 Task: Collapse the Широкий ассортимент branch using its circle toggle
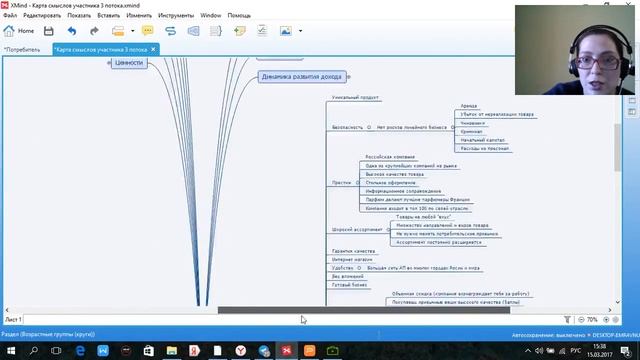[388, 230]
